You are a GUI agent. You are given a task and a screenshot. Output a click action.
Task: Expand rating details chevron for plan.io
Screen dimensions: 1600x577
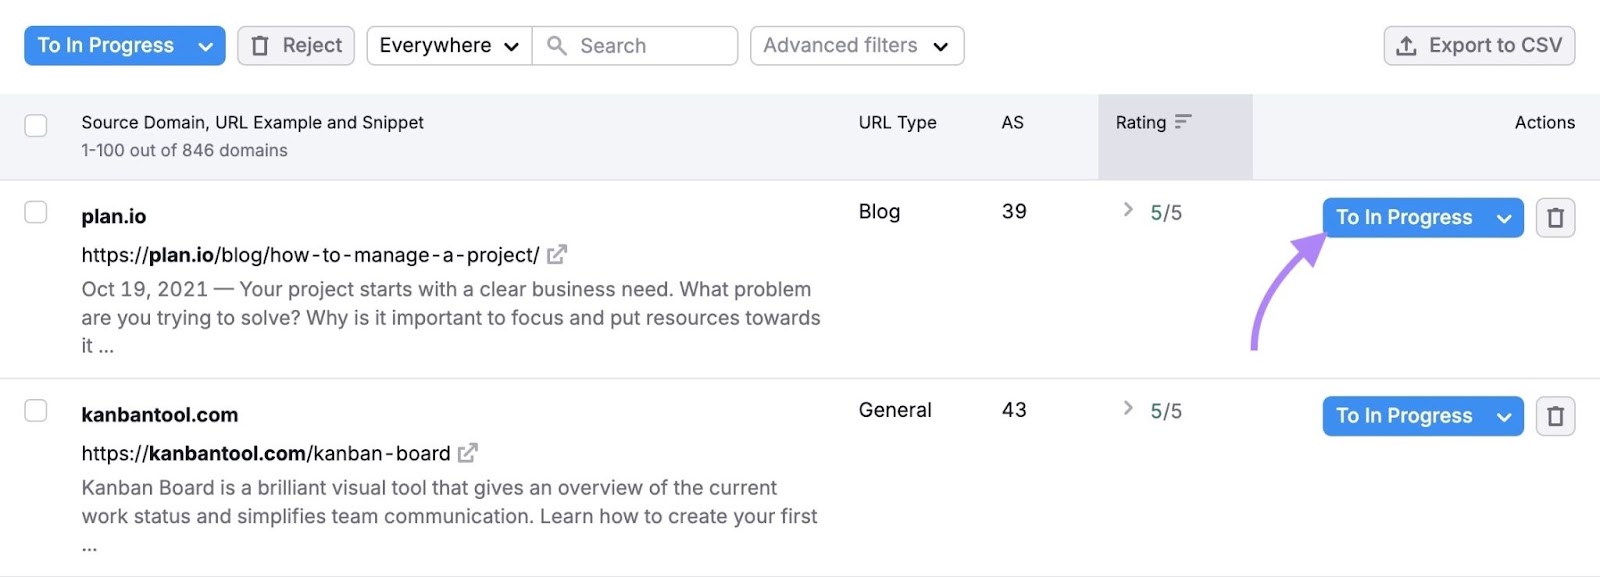pos(1128,210)
